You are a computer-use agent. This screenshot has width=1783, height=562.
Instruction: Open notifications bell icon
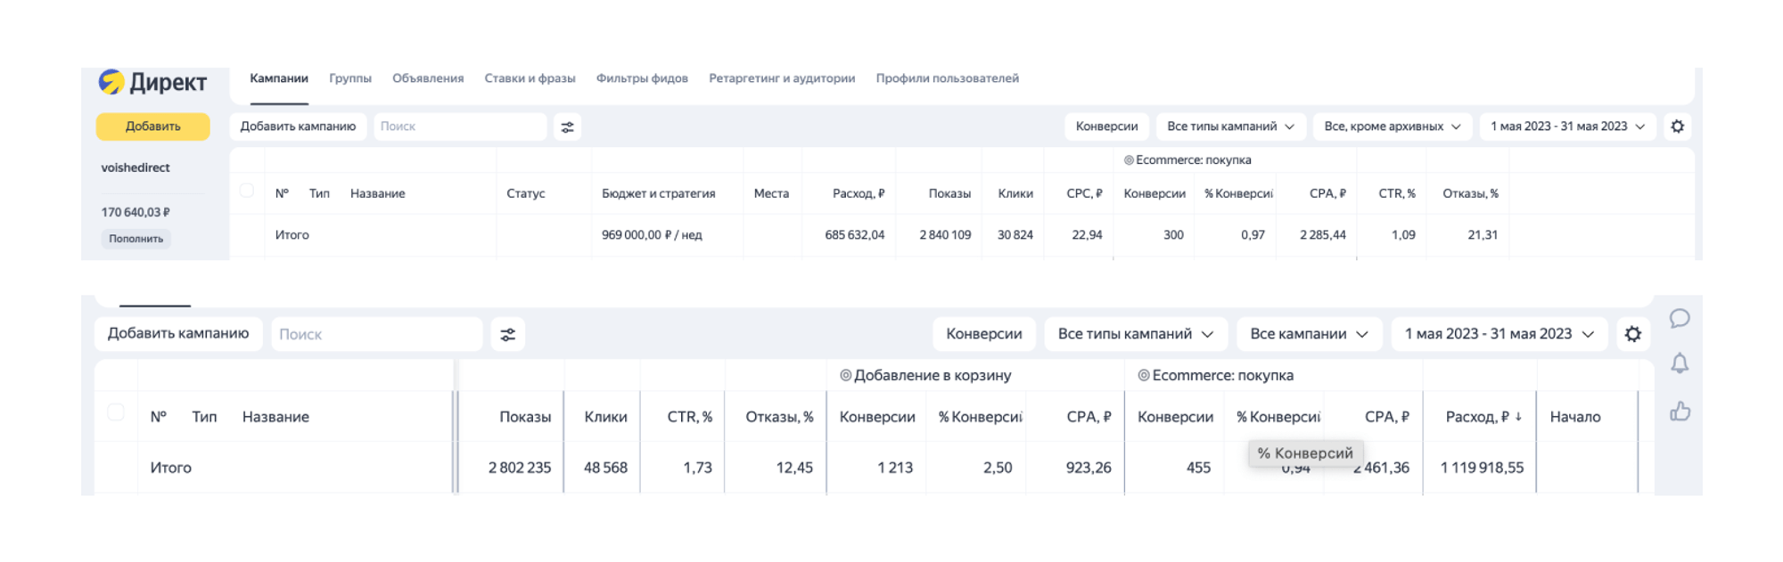1679,364
